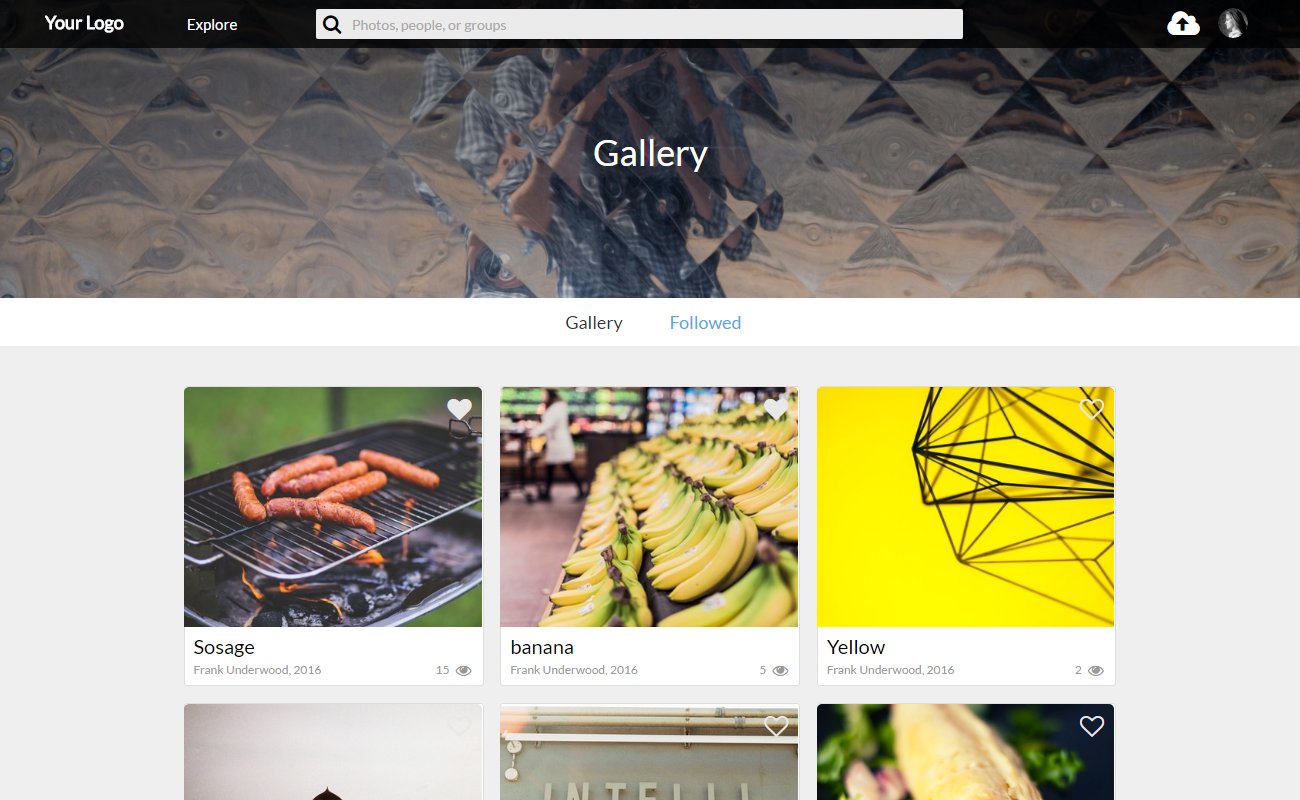Viewport: 1300px width, 800px height.
Task: Click eye views icon under banana
Action: [780, 670]
